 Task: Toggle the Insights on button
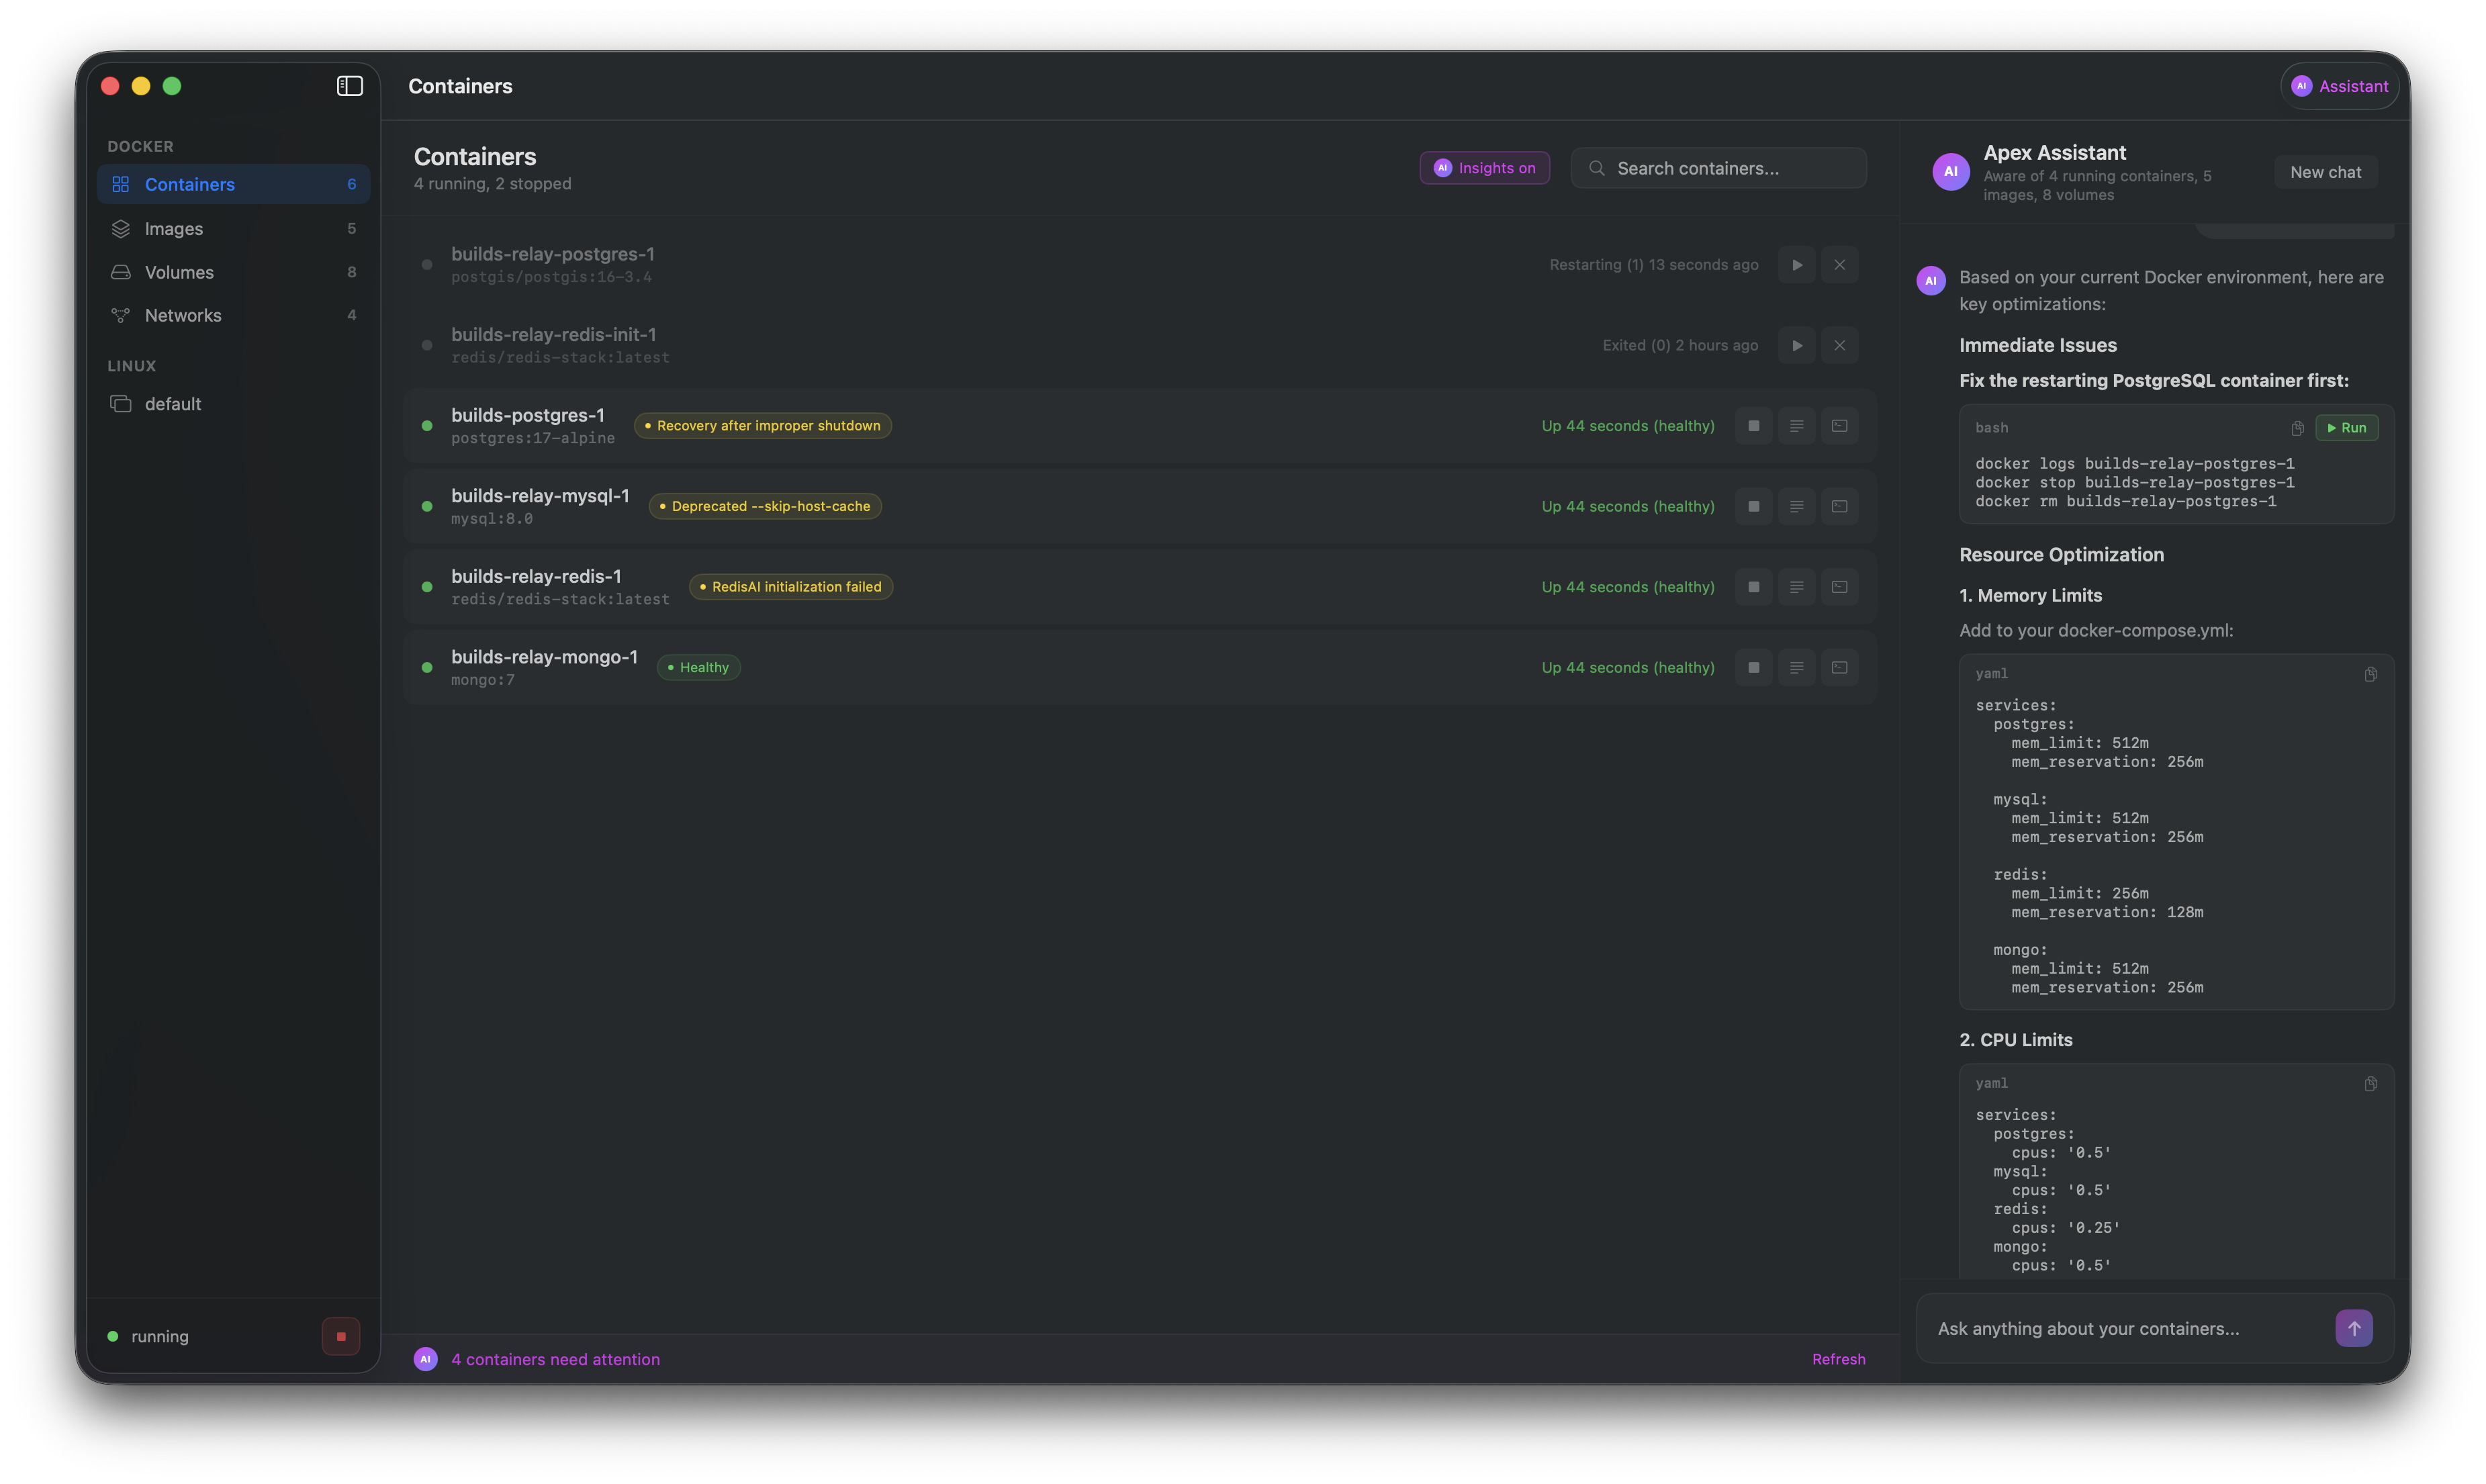click(x=1484, y=168)
